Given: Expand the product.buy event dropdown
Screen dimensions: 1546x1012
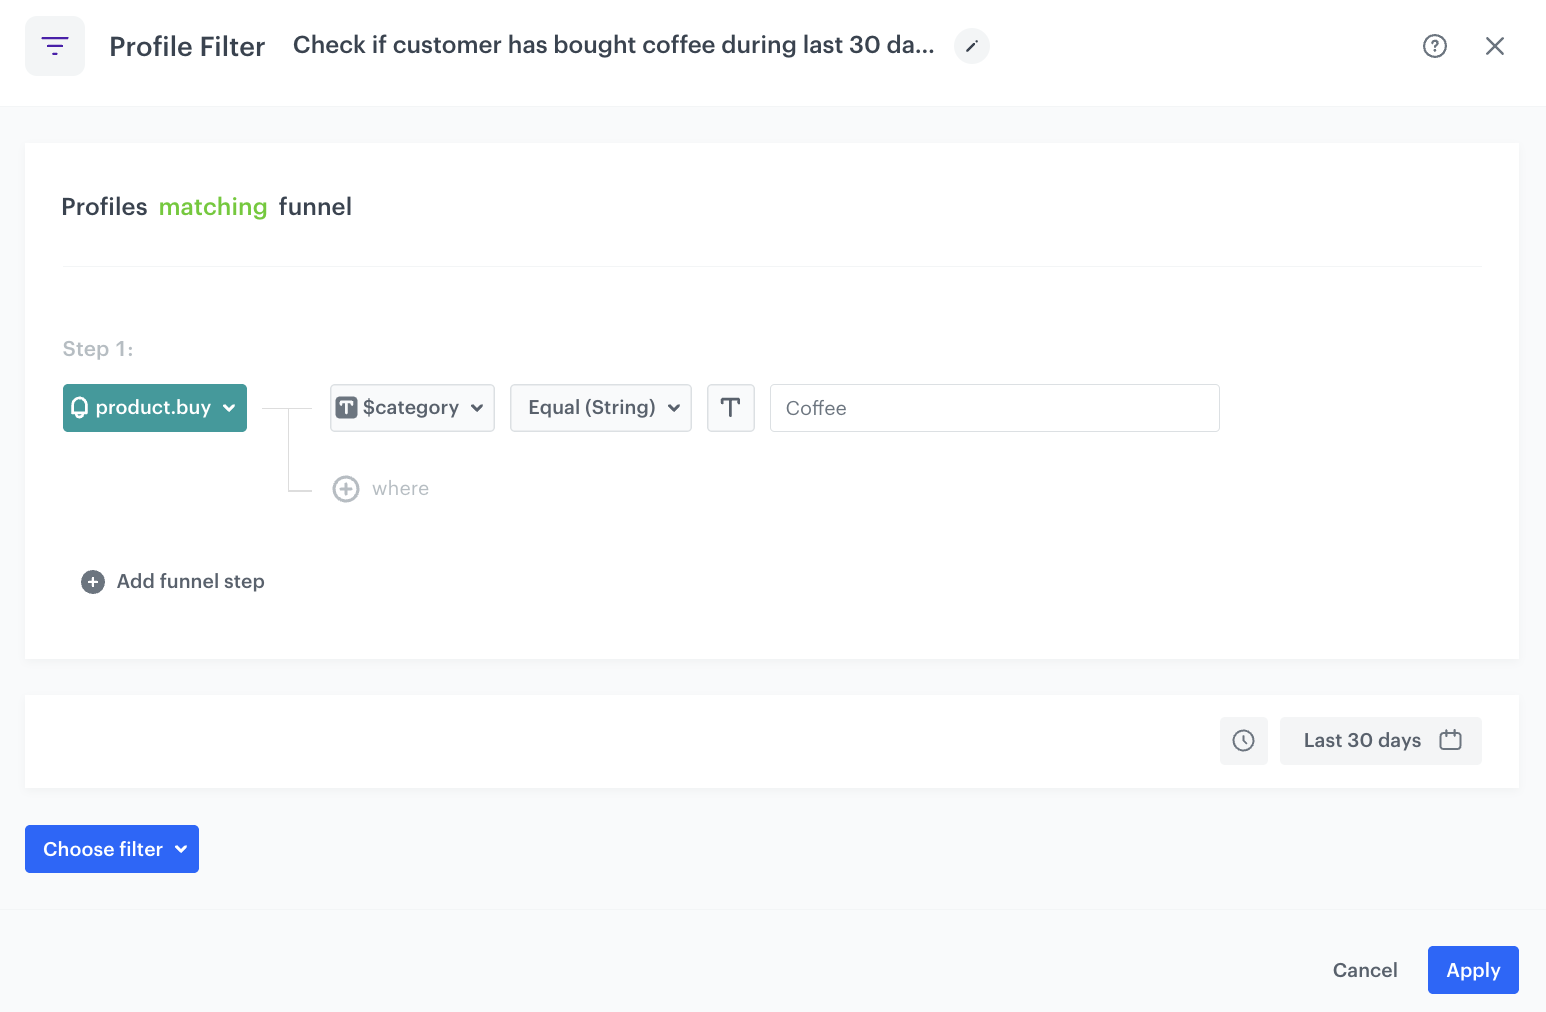Looking at the screenshot, I should pyautogui.click(x=155, y=408).
